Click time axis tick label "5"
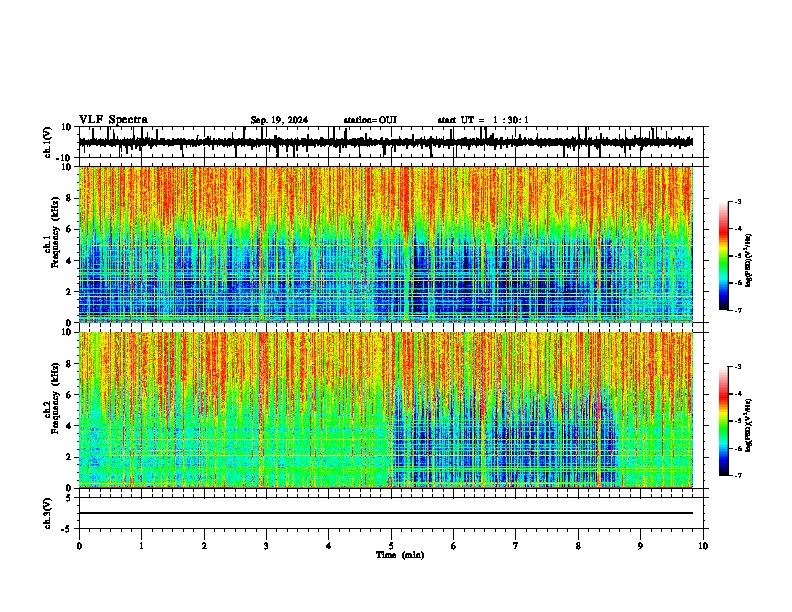792x612 pixels. [x=391, y=546]
